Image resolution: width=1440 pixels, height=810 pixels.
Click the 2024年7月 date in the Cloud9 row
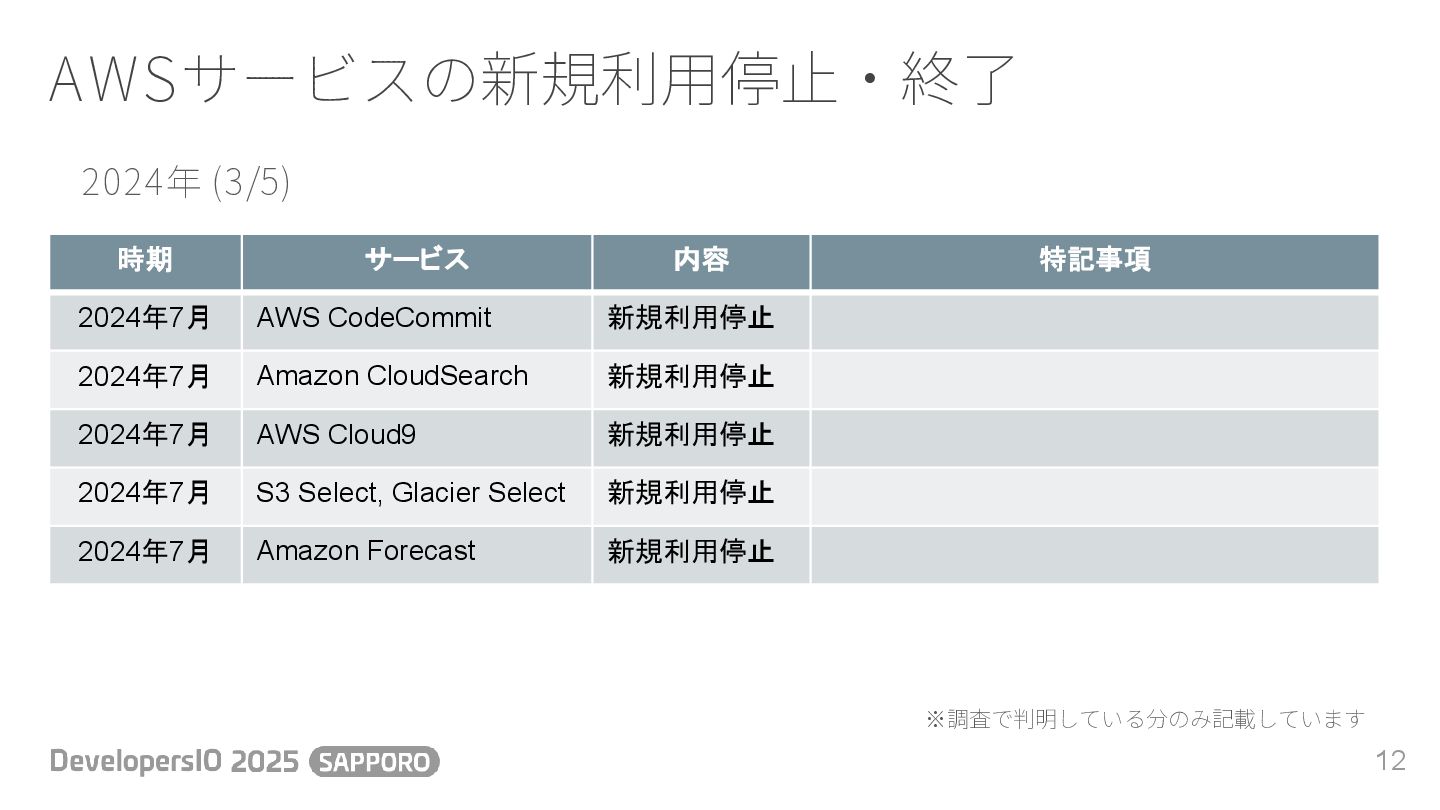click(x=146, y=437)
